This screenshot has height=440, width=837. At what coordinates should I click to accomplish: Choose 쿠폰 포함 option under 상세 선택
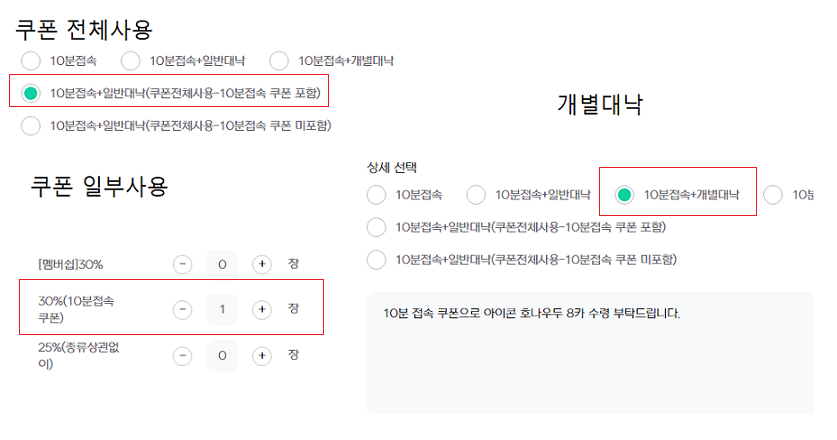(377, 227)
